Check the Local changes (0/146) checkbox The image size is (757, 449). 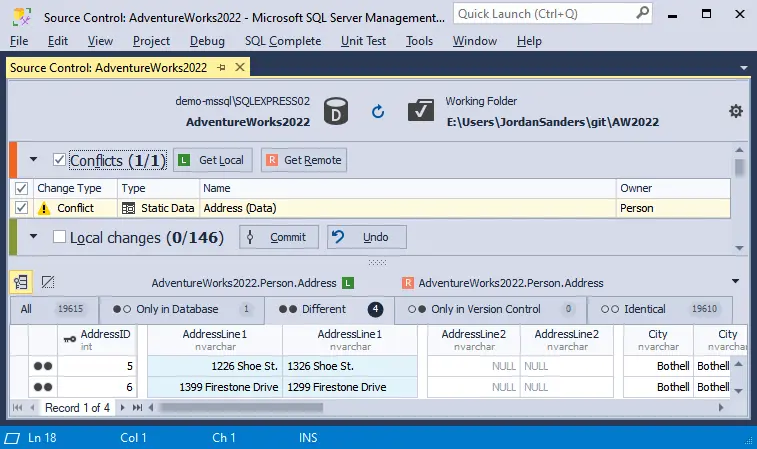(59, 237)
